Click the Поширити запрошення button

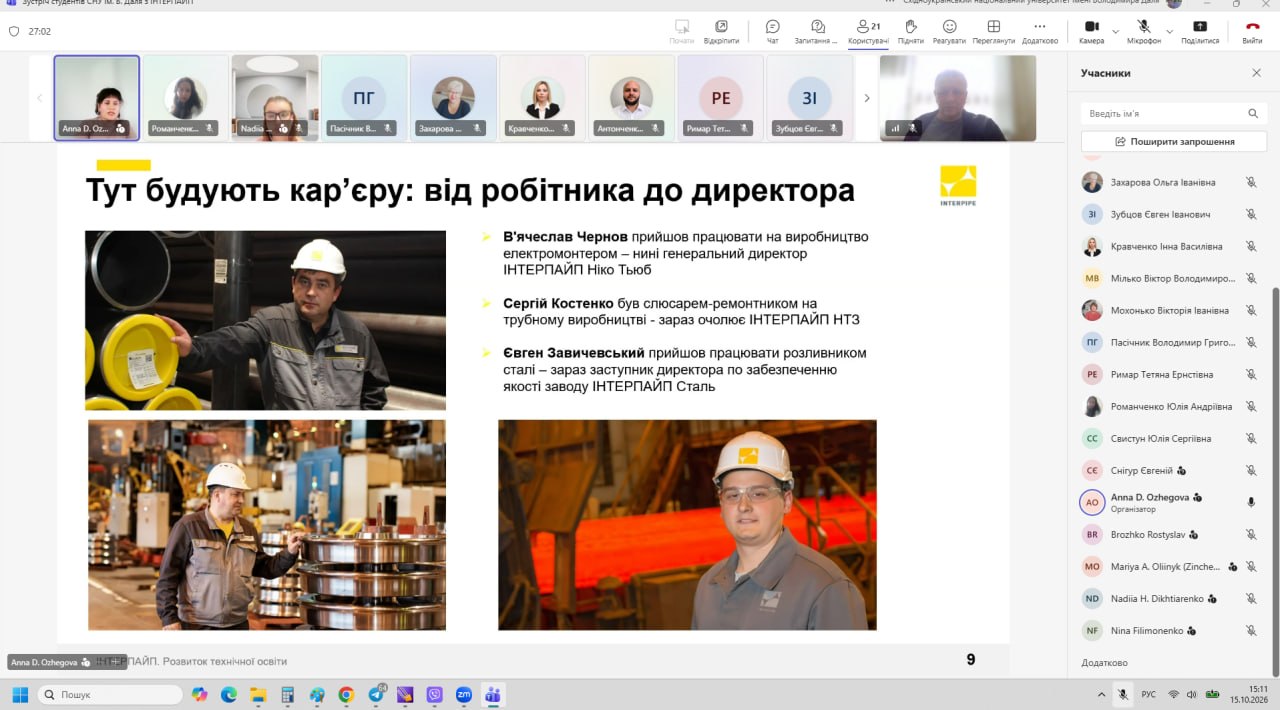(1173, 142)
